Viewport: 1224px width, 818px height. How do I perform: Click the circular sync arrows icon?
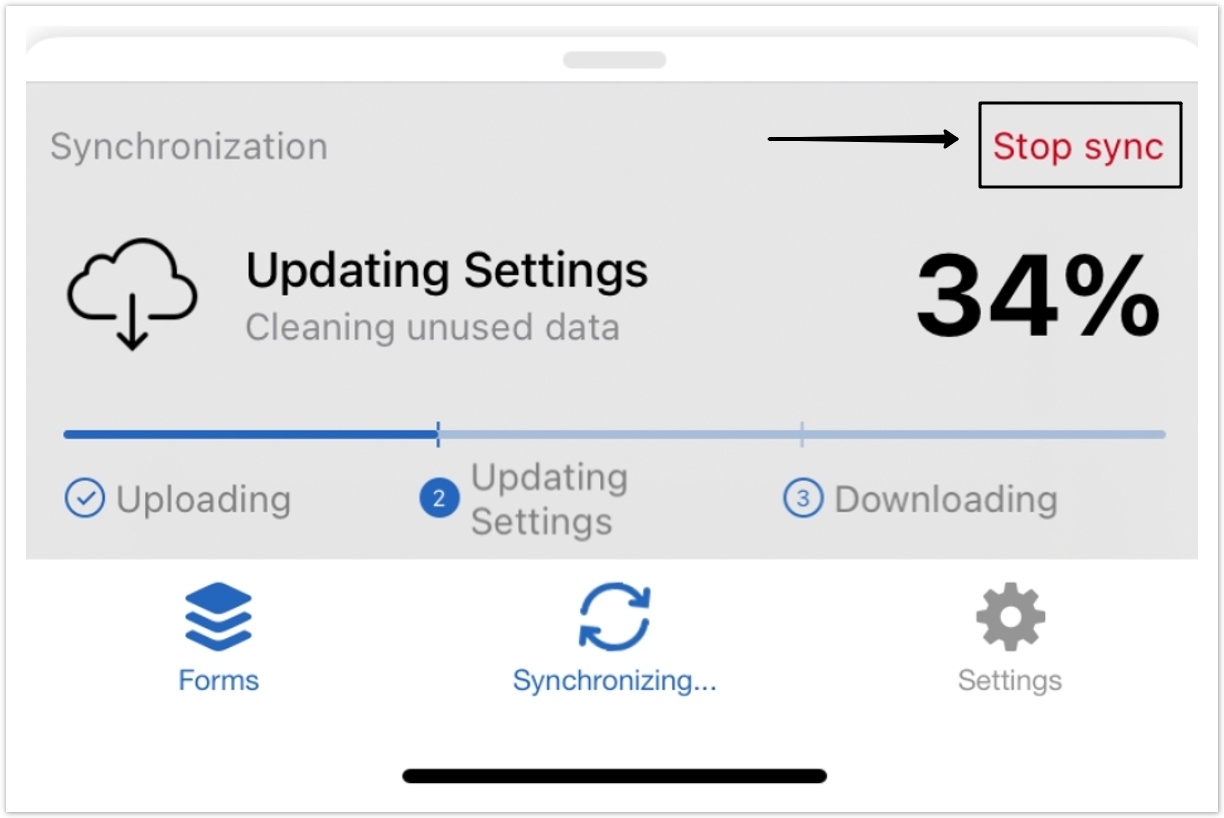click(614, 617)
